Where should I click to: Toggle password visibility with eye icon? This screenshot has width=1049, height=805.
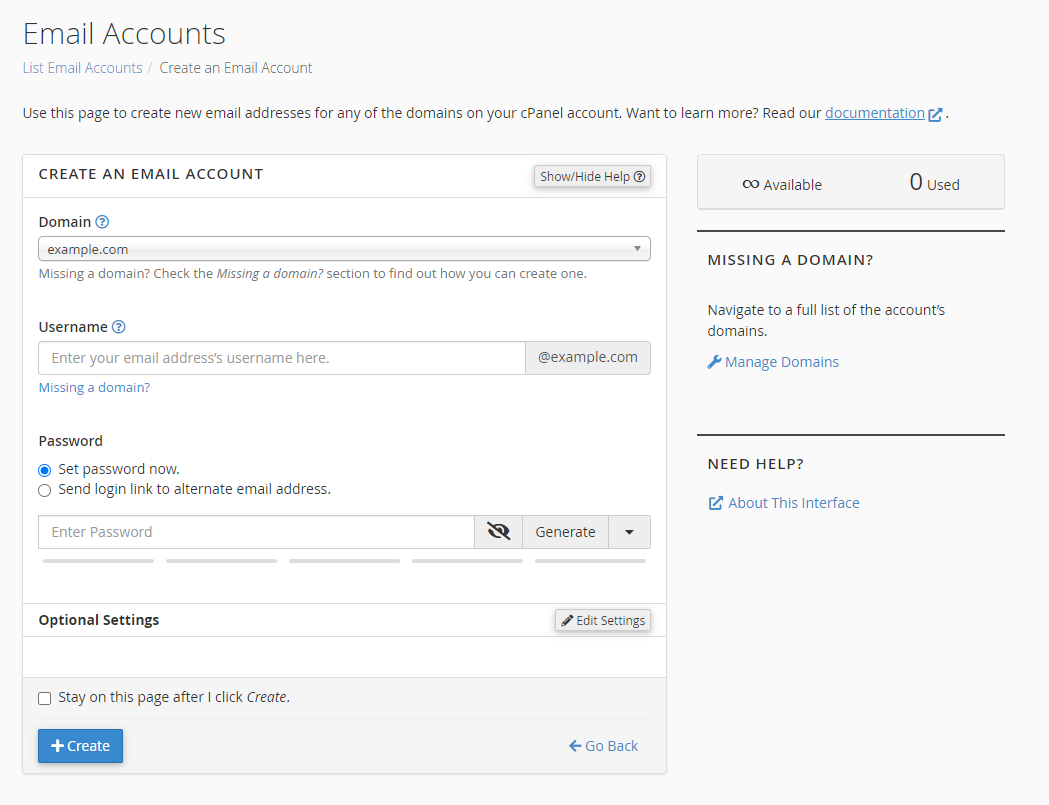(x=498, y=531)
